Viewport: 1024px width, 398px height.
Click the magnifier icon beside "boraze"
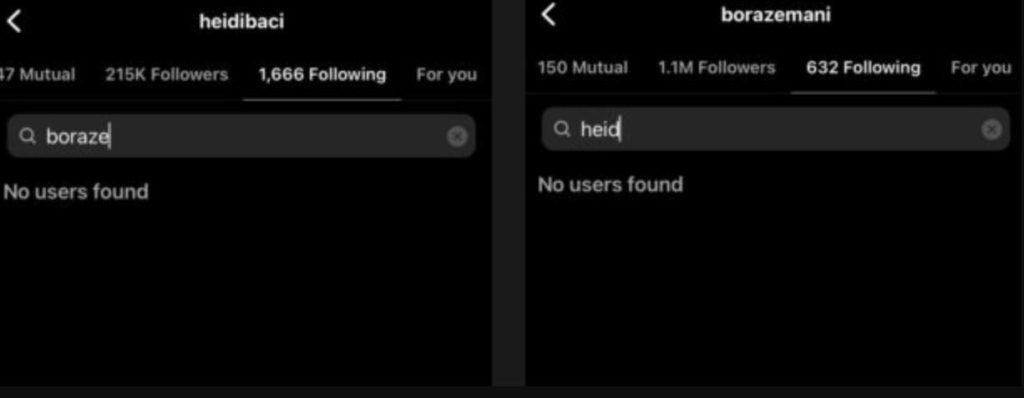[x=27, y=136]
